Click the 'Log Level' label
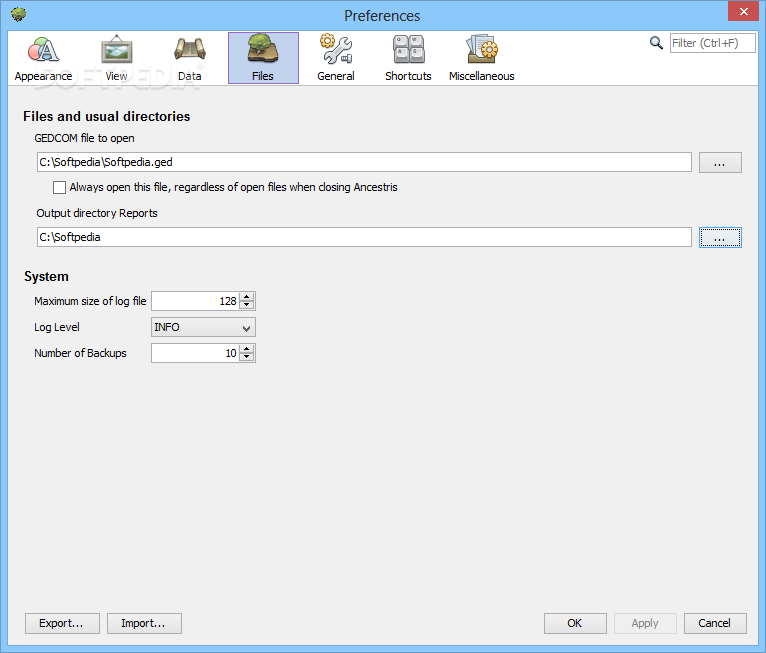 point(57,327)
